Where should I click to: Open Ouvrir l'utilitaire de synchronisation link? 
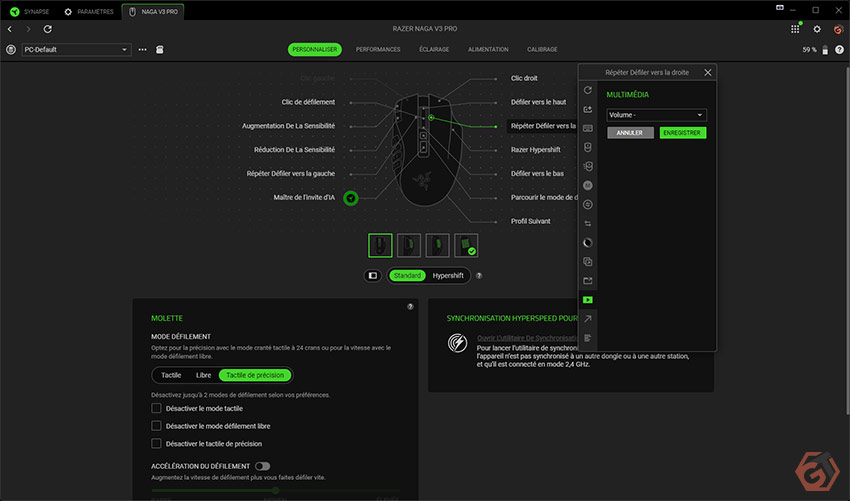pyautogui.click(x=527, y=338)
